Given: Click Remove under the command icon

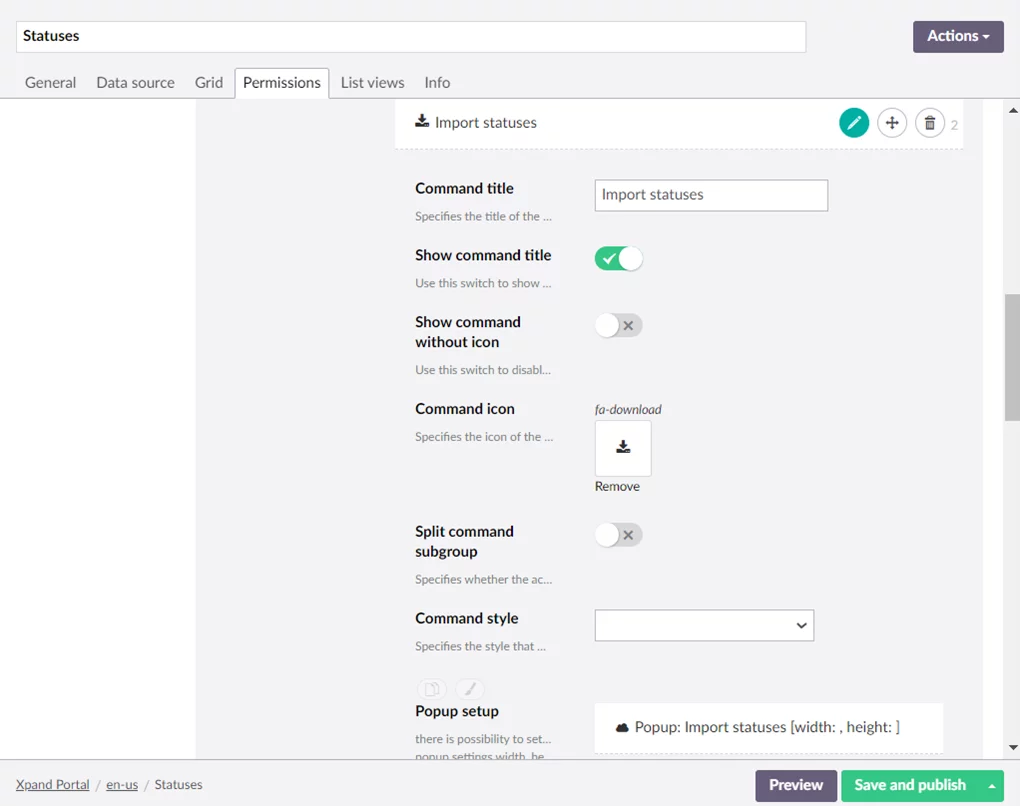Looking at the screenshot, I should (x=617, y=487).
